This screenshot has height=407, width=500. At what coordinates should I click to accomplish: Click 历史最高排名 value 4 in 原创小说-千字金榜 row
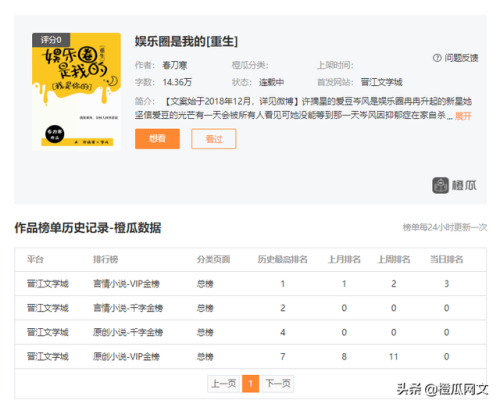[x=283, y=332]
